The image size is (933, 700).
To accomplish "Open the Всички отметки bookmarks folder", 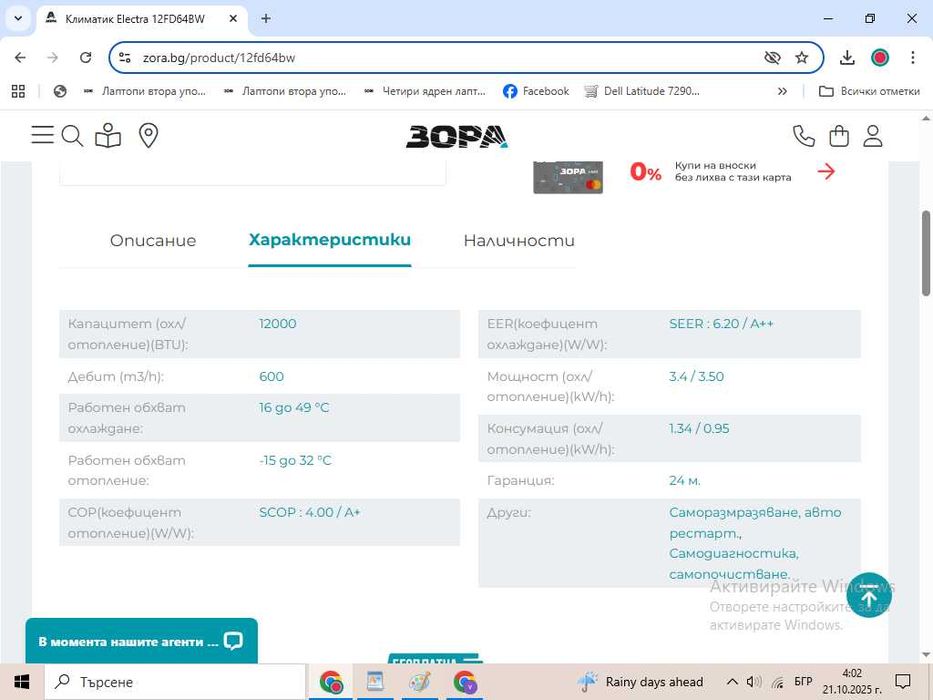I will tap(869, 91).
